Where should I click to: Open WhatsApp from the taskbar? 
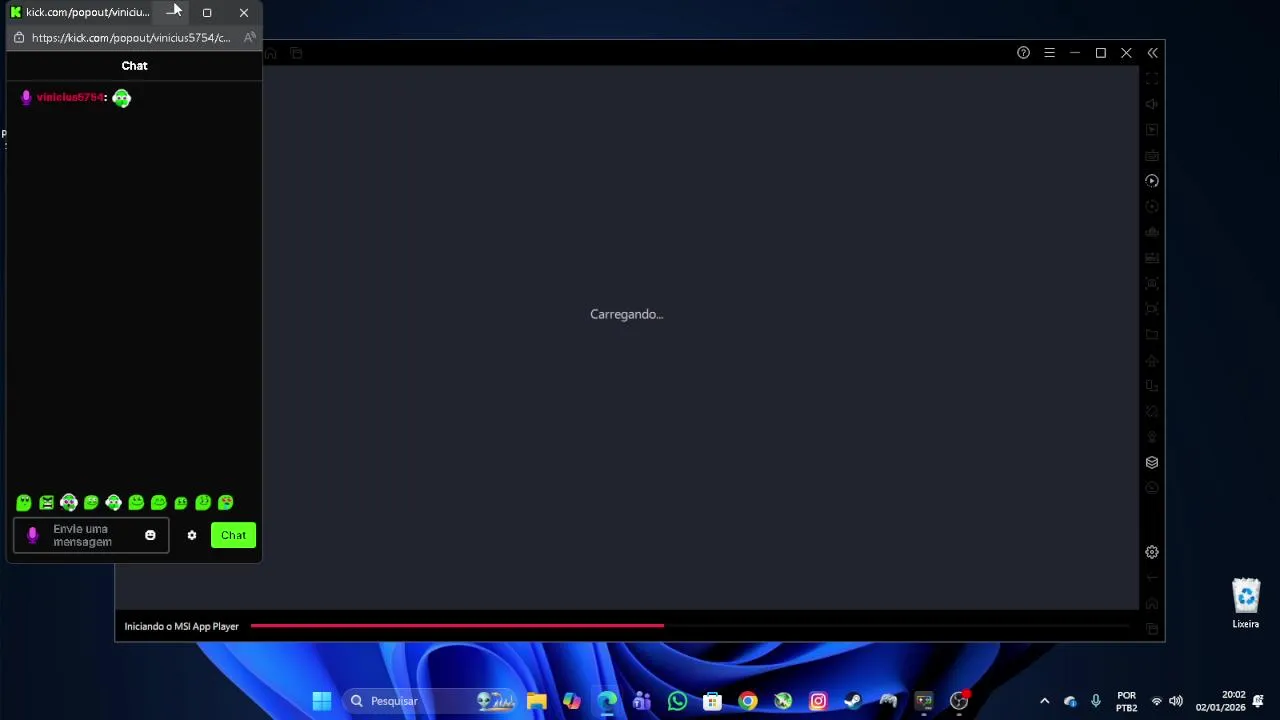coord(677,701)
